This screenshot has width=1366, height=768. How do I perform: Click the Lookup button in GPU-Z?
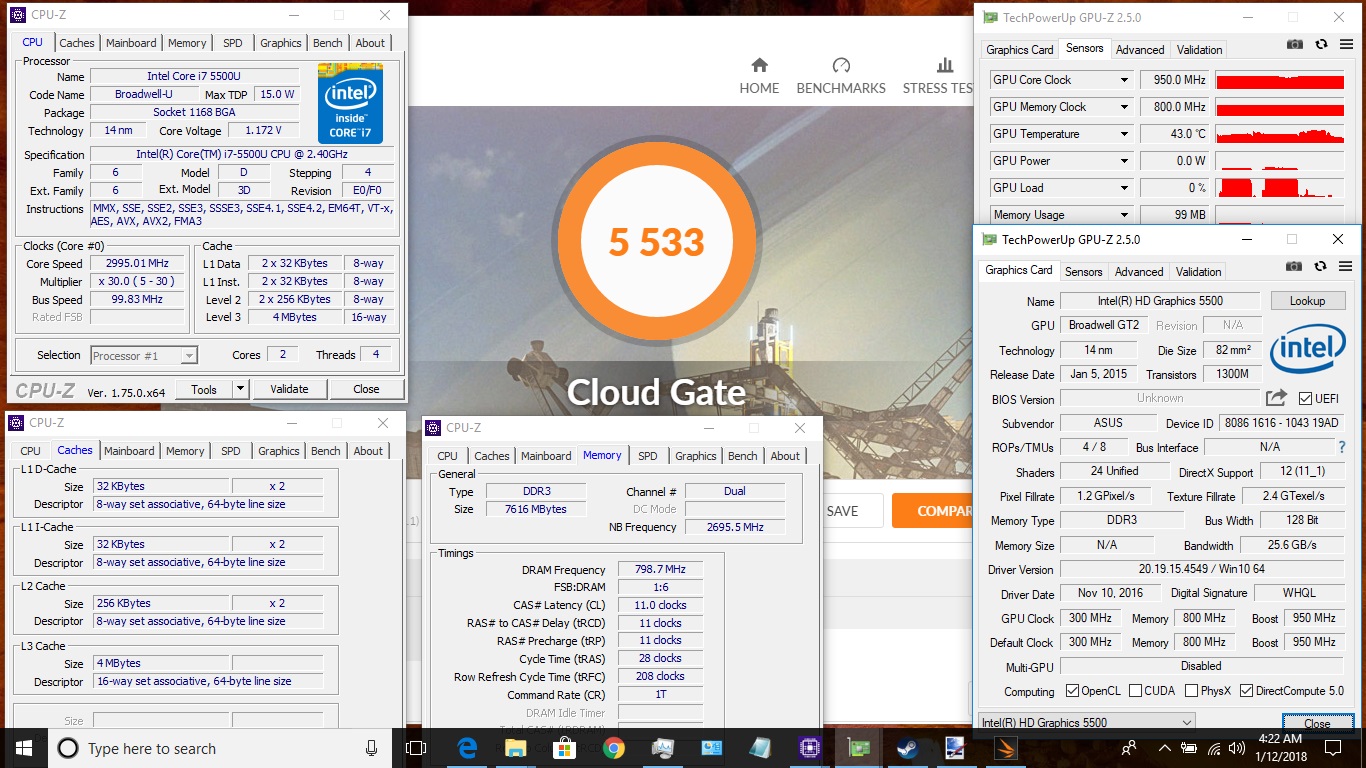1307,301
